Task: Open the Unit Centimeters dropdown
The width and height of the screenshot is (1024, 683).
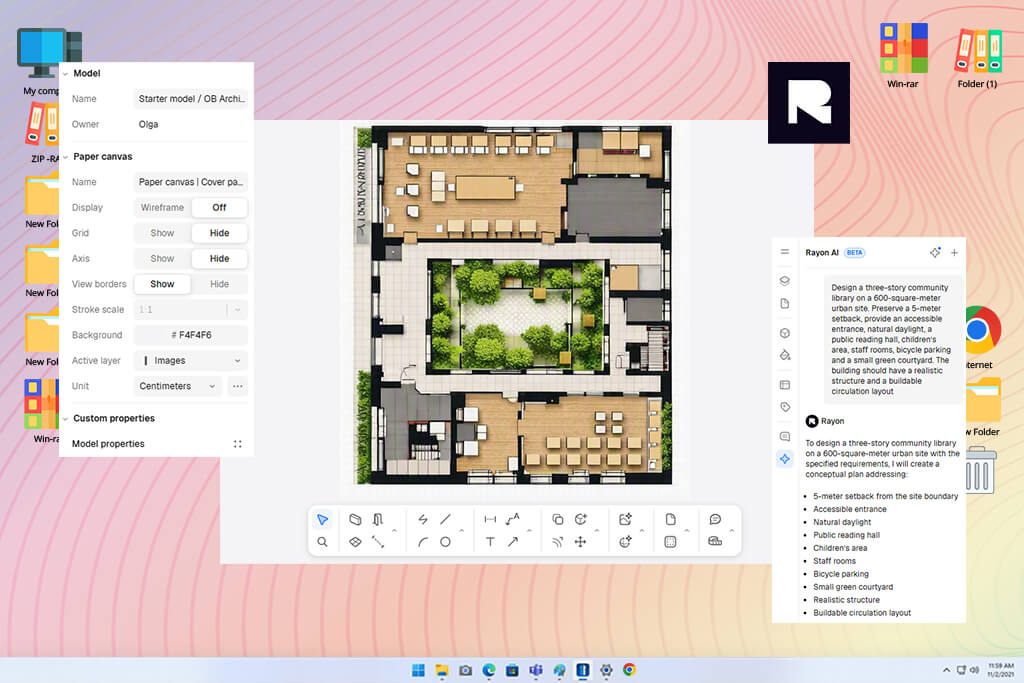Action: (x=178, y=386)
